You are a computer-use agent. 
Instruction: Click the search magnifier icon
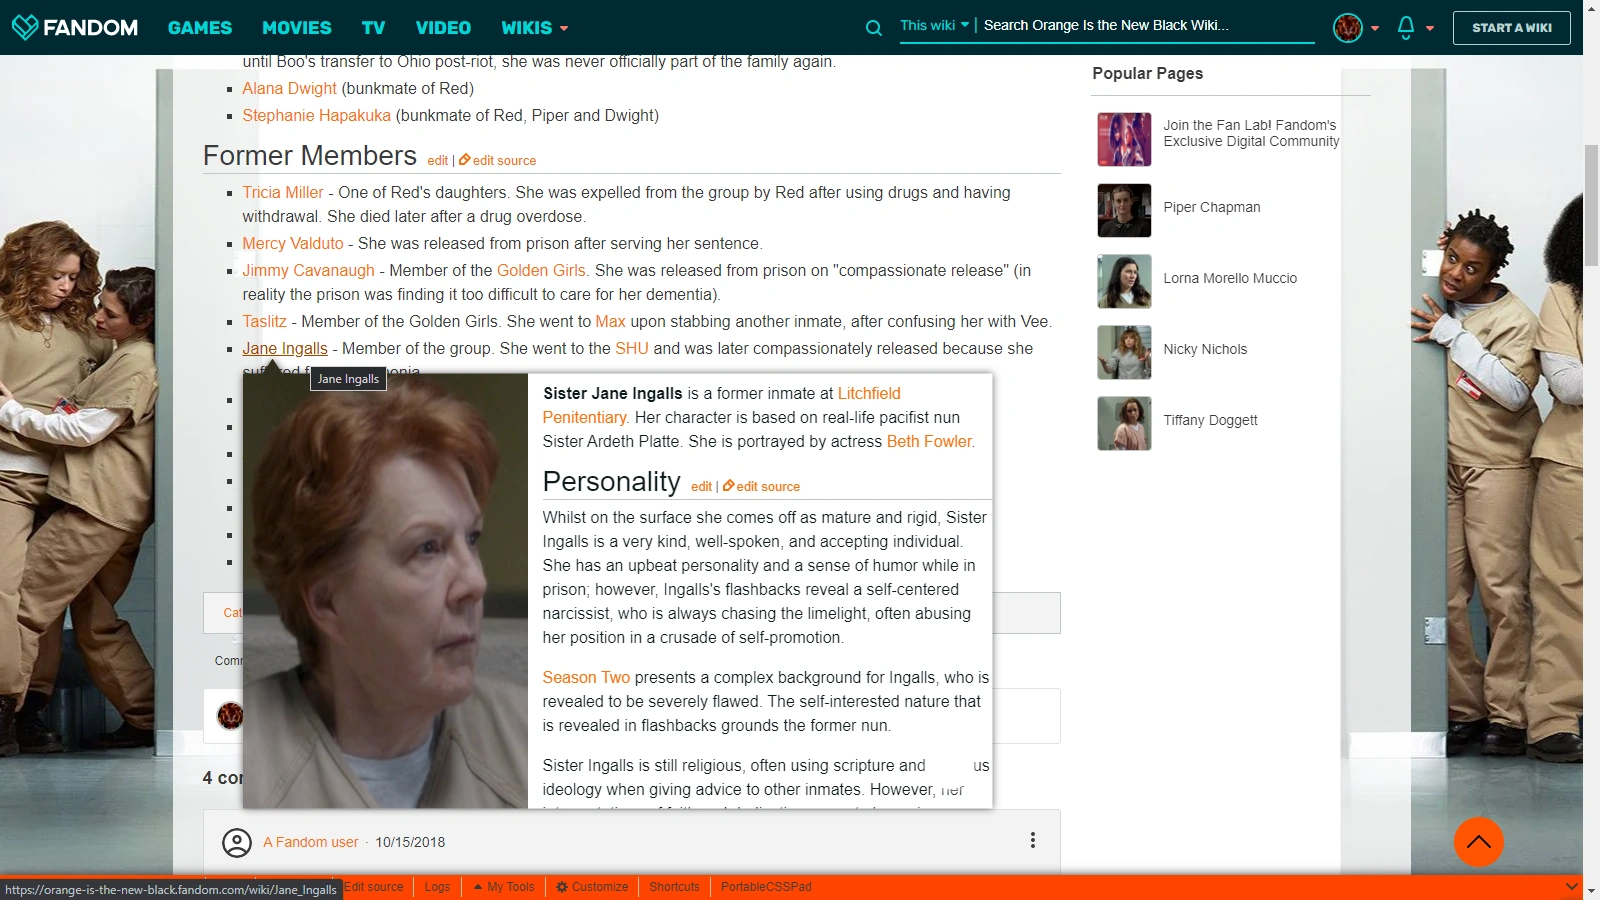[x=874, y=28]
